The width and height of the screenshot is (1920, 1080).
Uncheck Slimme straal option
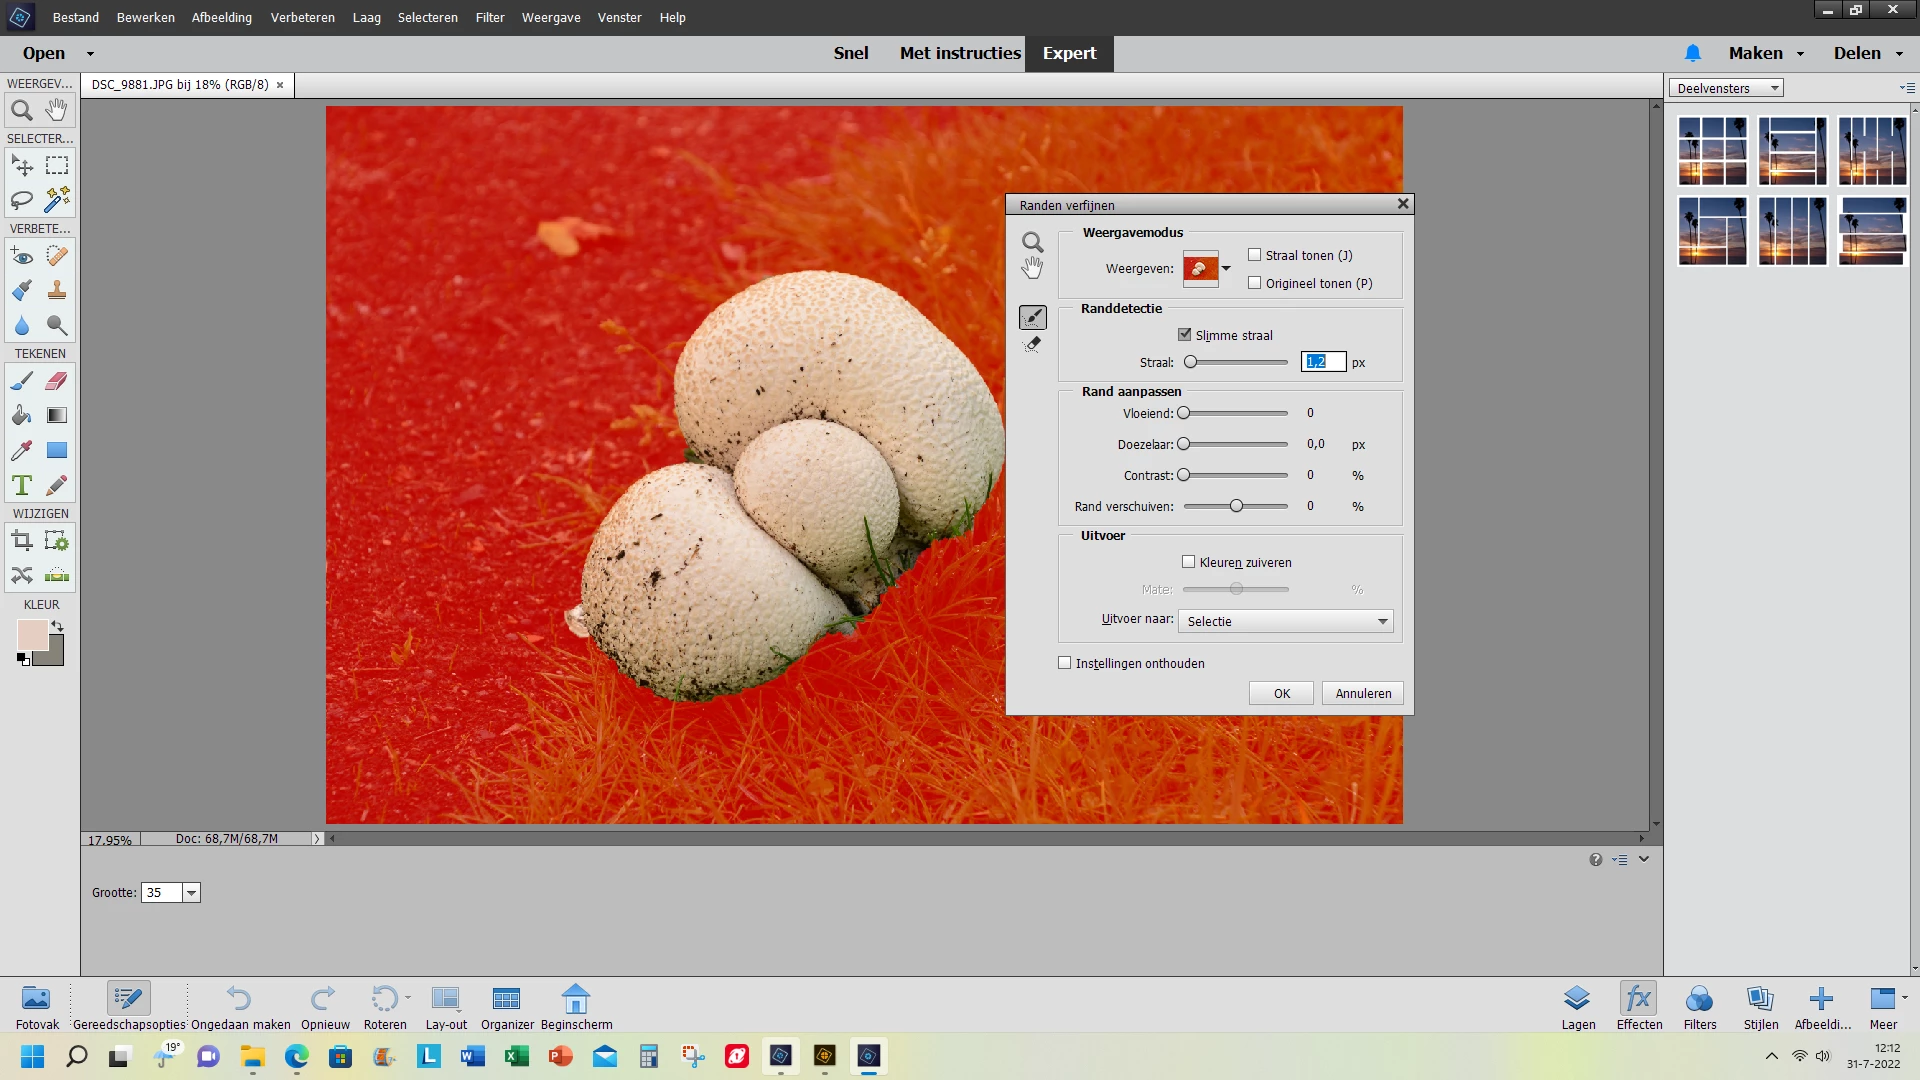coord(1185,335)
